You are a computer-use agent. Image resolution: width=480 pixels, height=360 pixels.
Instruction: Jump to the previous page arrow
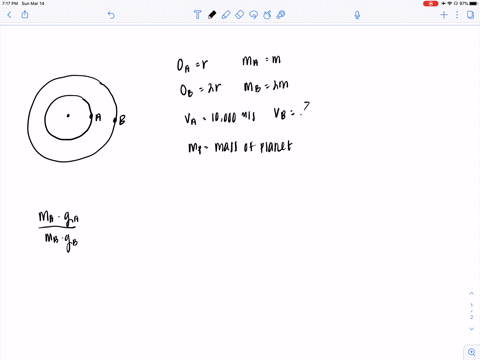click(x=471, y=293)
